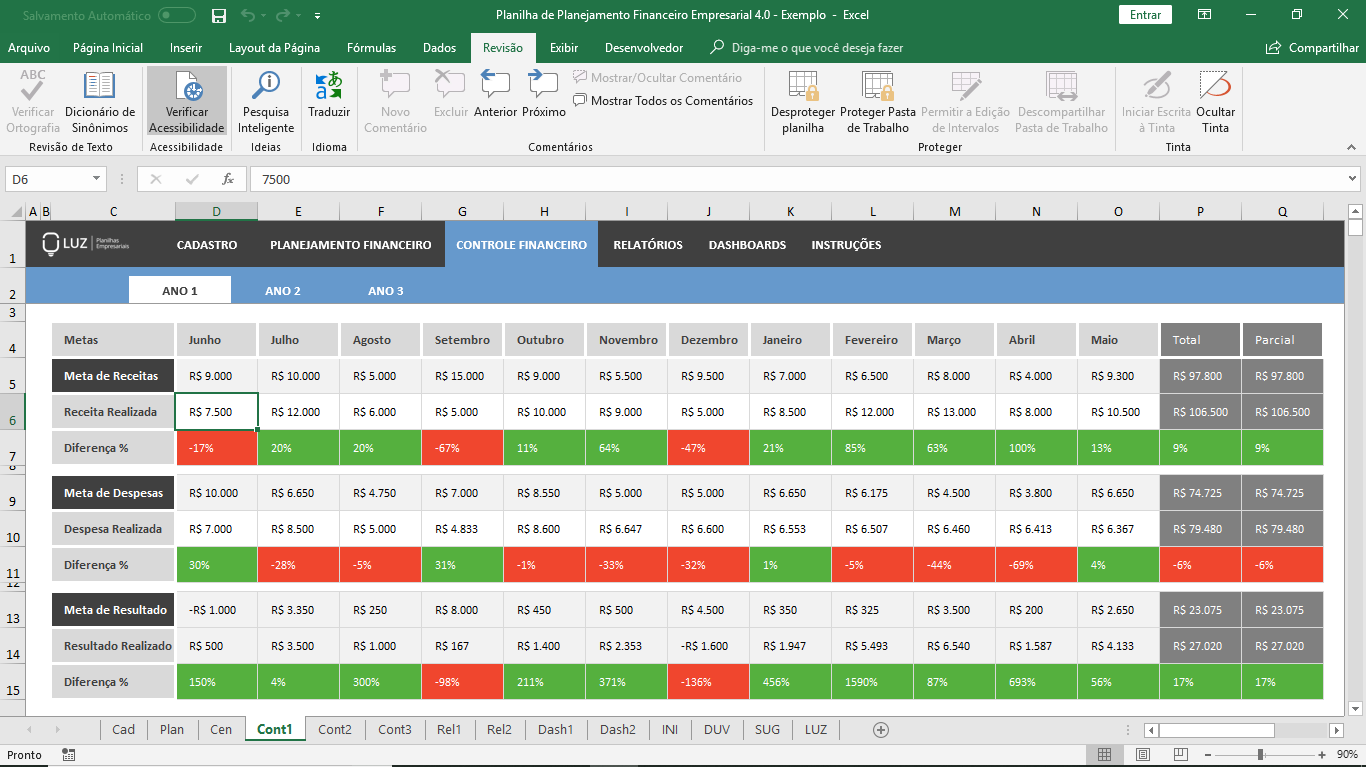1366x767 pixels.
Task: Click the Entrar sign-in button
Action: [1145, 15]
